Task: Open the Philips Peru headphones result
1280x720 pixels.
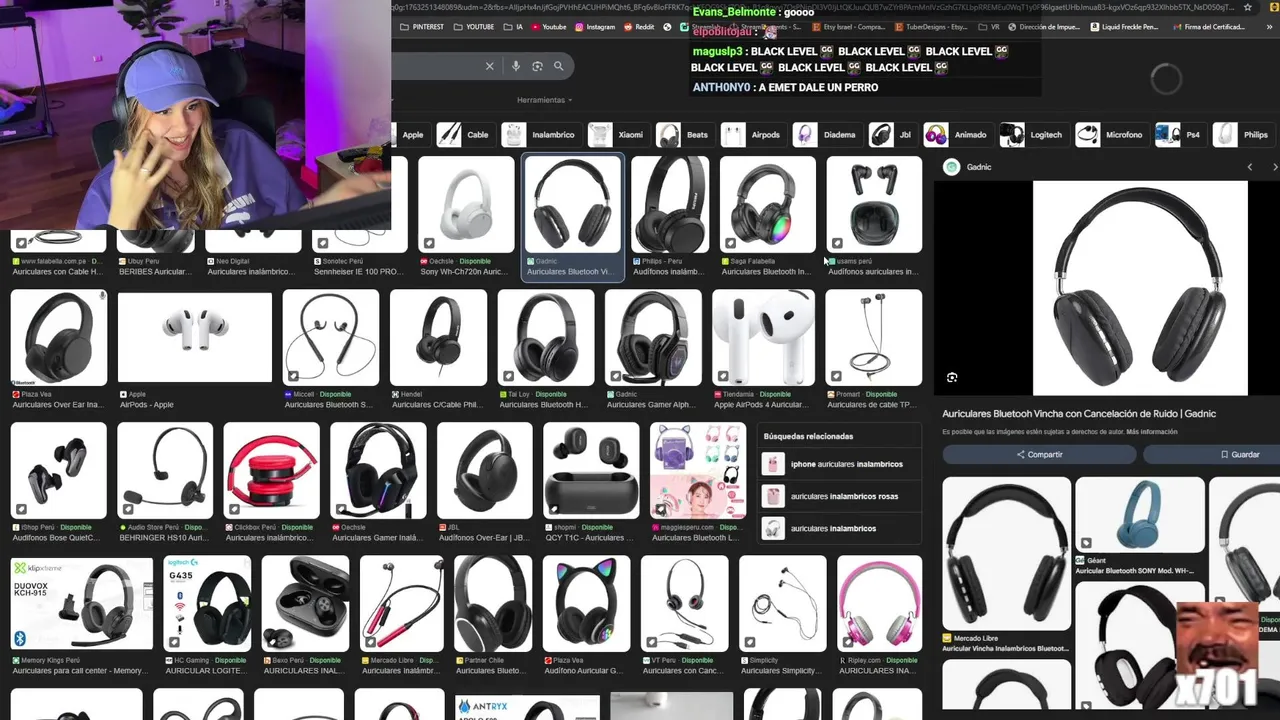Action: [670, 205]
